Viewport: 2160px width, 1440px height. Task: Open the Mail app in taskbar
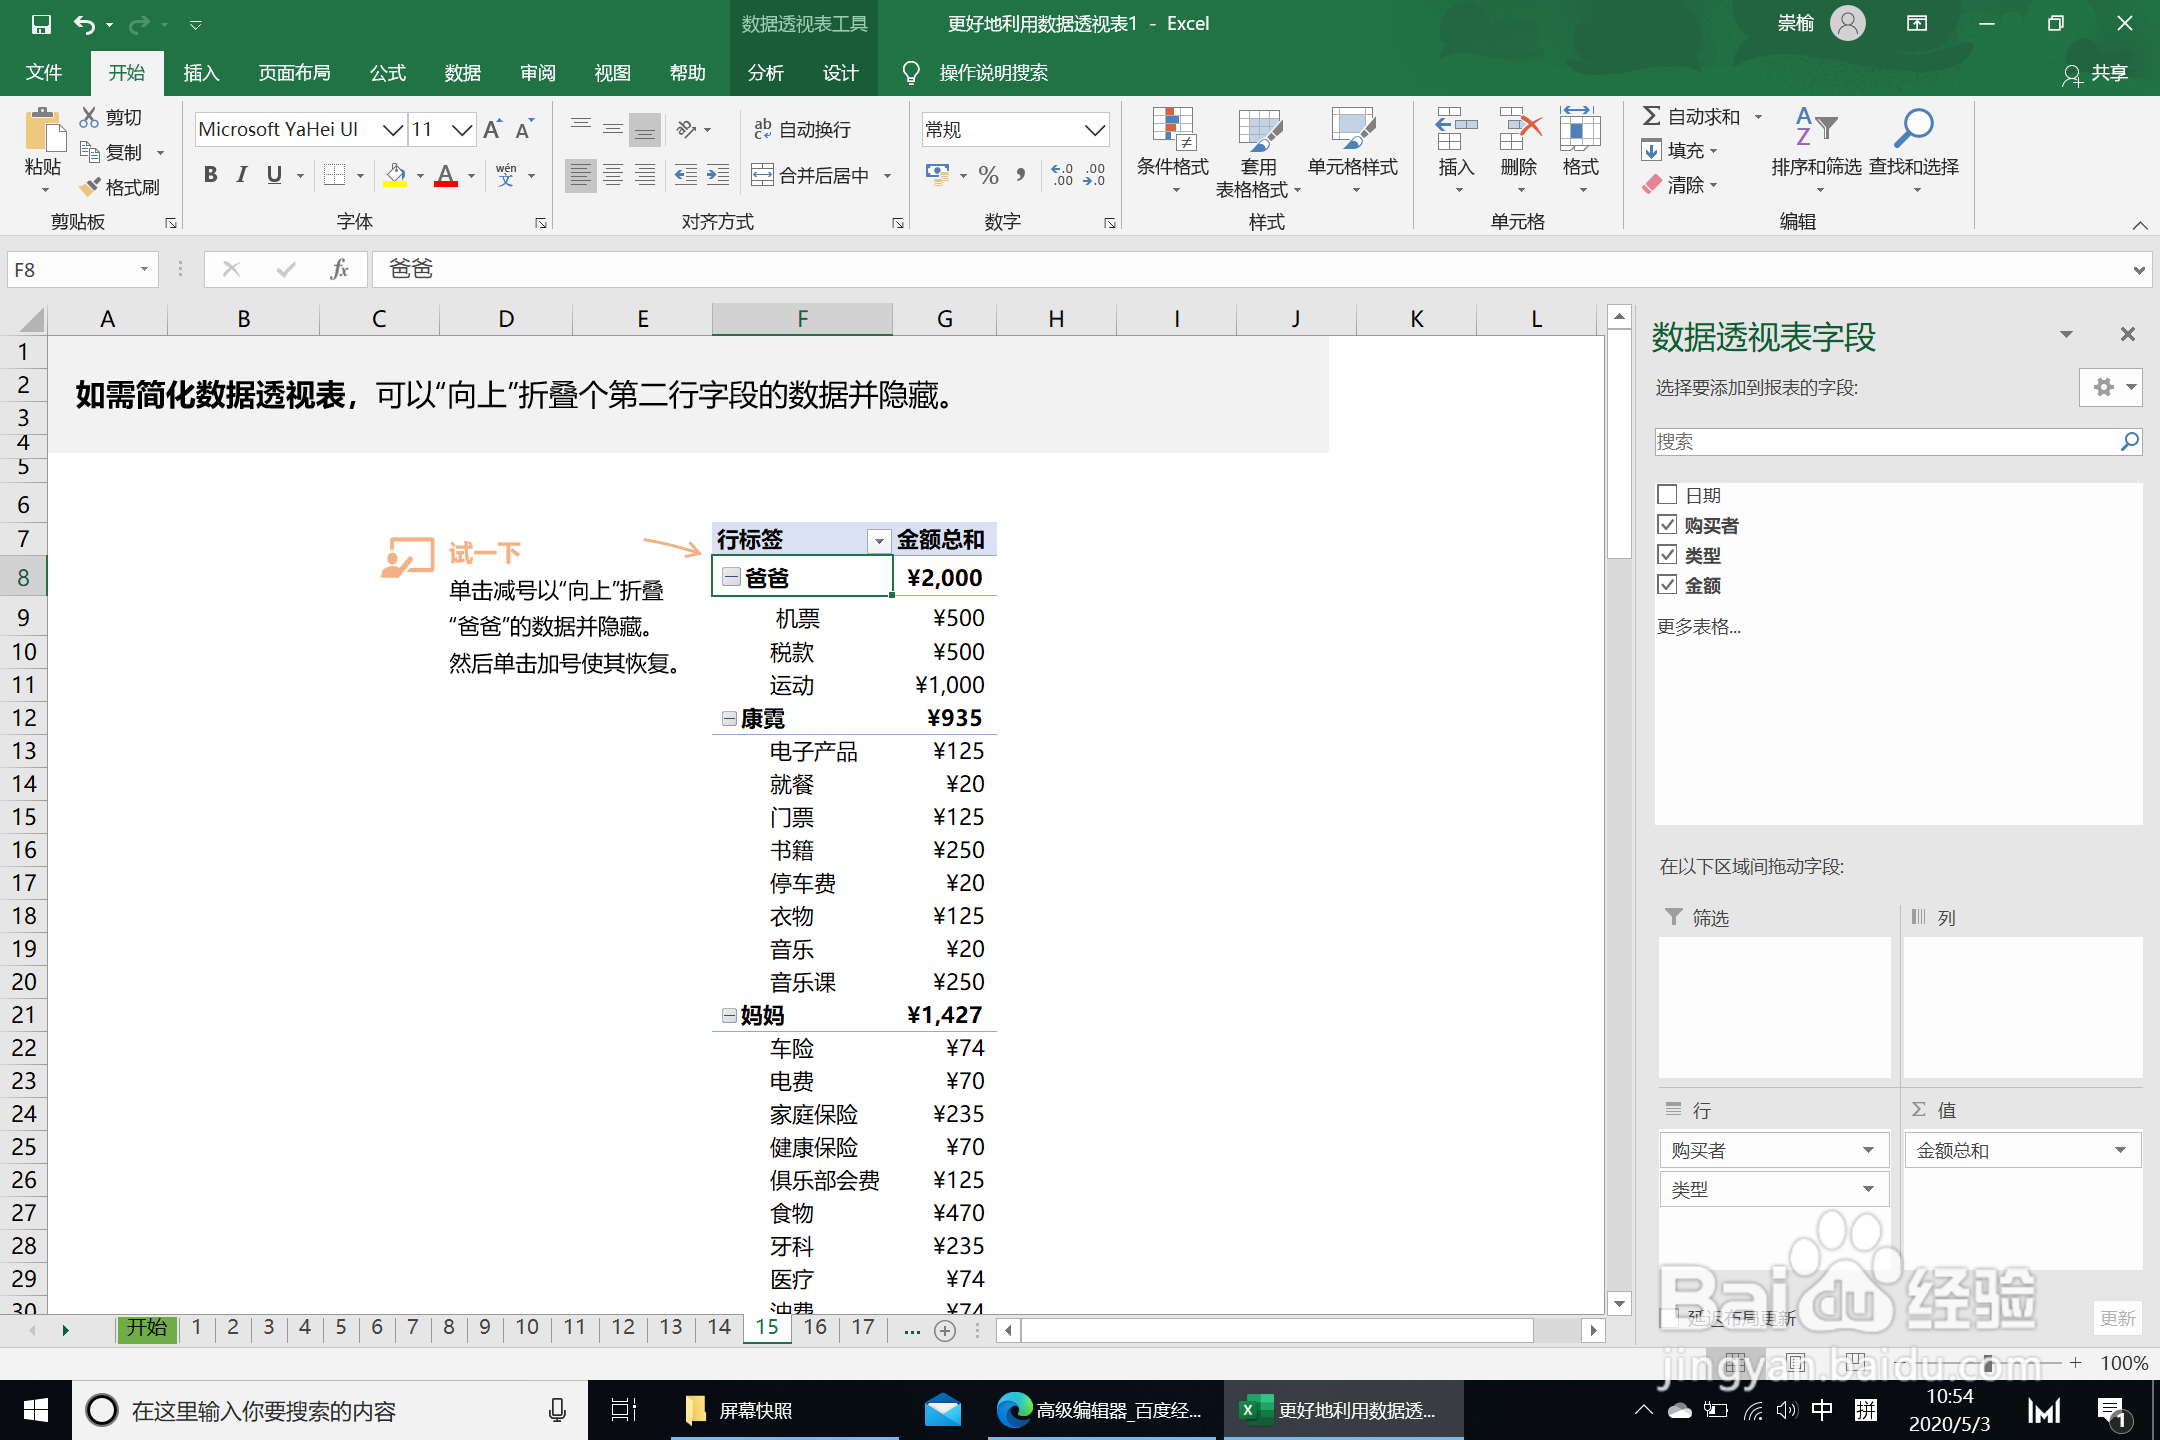pyautogui.click(x=942, y=1410)
